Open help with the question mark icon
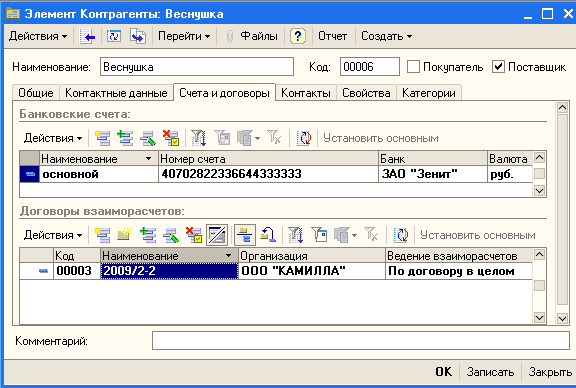Viewport: 576px width, 388px height. pyautogui.click(x=298, y=36)
